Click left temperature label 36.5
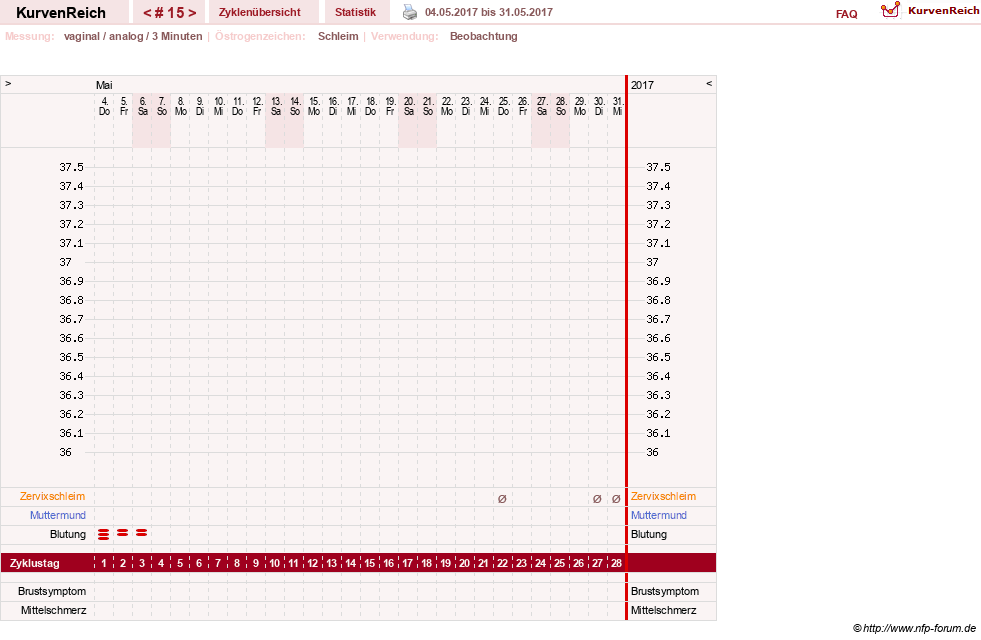The image size is (981, 640). click(x=71, y=357)
